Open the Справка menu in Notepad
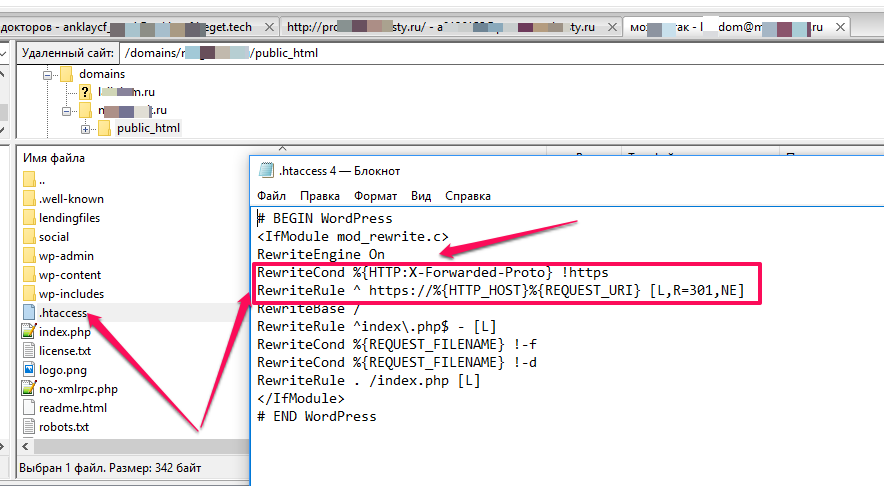The height and width of the screenshot is (486, 884). pyautogui.click(x=467, y=196)
